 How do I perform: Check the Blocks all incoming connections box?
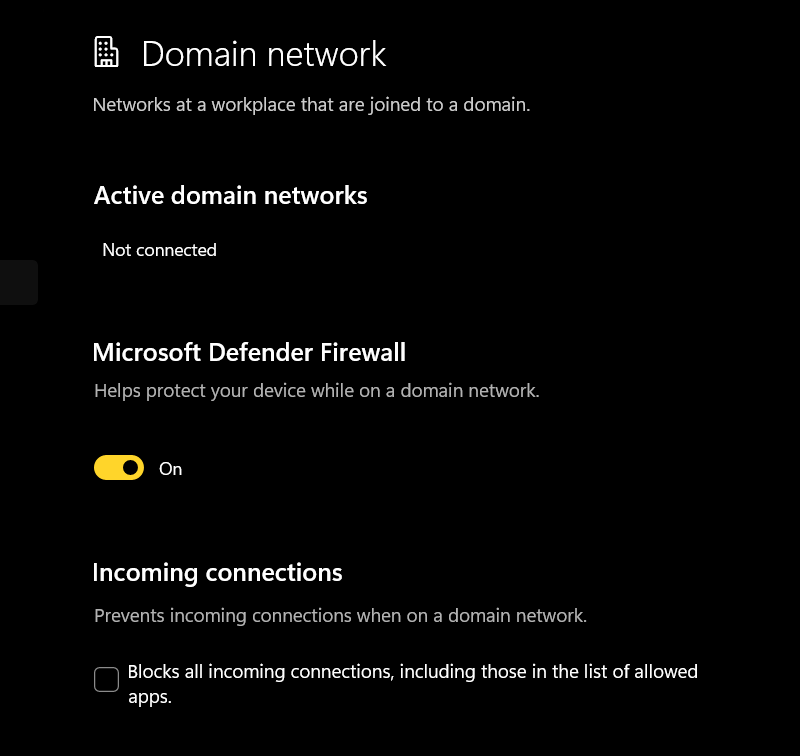pos(106,679)
